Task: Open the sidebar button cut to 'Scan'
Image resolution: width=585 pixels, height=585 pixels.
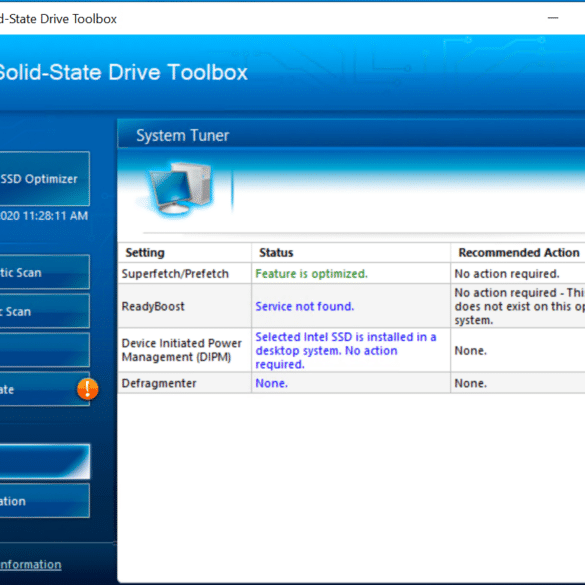Action: [44, 311]
